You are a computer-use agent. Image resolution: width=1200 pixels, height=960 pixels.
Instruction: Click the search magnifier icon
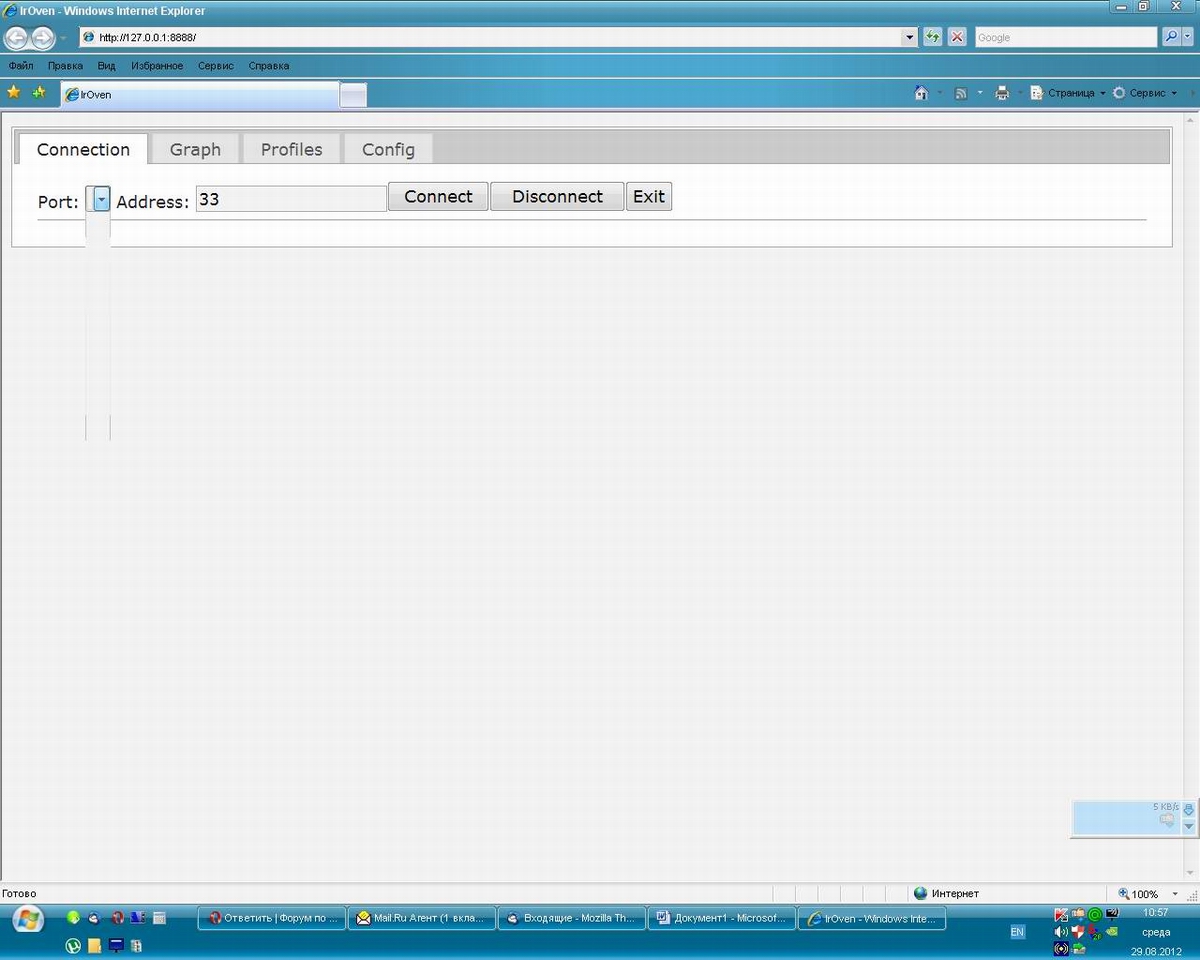coord(1171,37)
